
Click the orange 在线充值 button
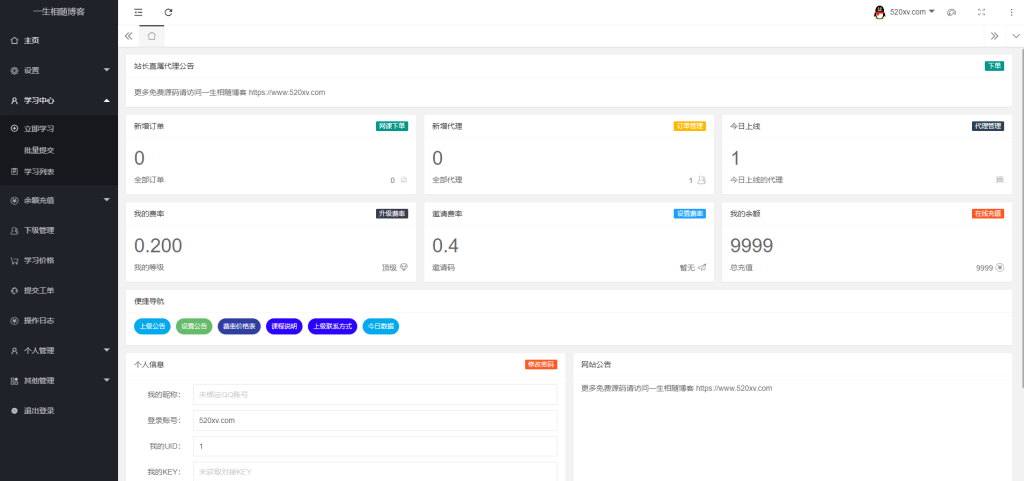[987, 214]
